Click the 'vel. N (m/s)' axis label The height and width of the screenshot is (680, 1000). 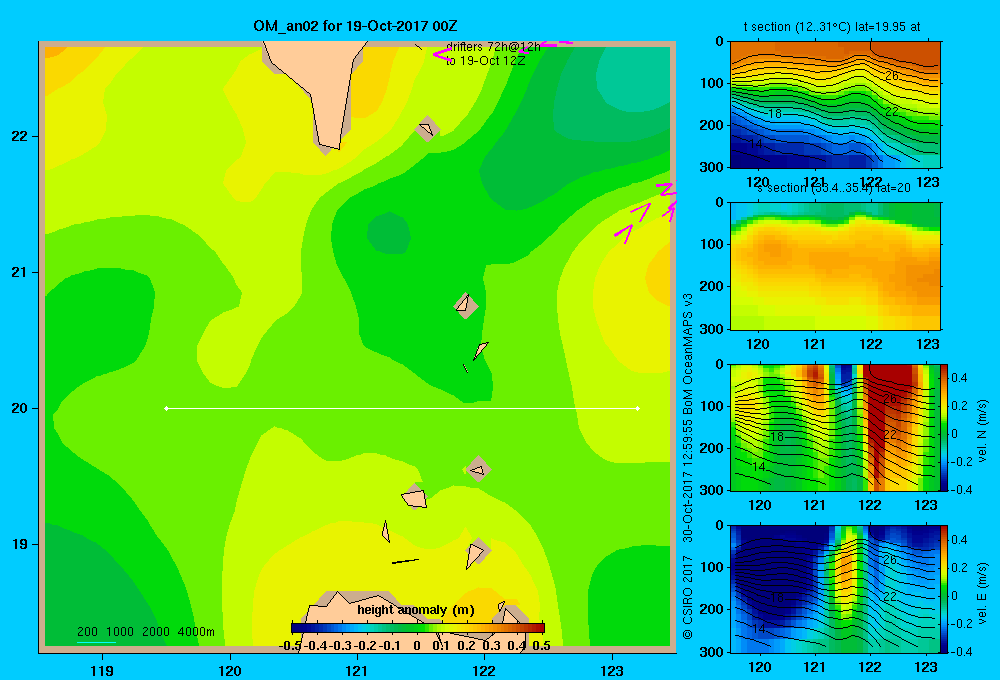983,431
